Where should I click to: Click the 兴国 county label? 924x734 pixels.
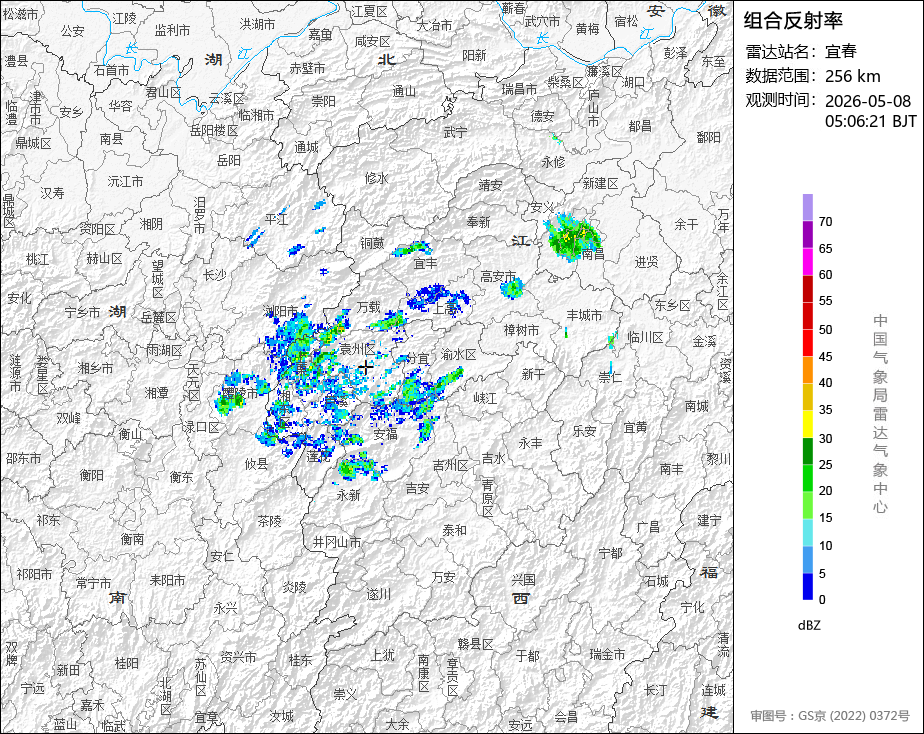523,580
